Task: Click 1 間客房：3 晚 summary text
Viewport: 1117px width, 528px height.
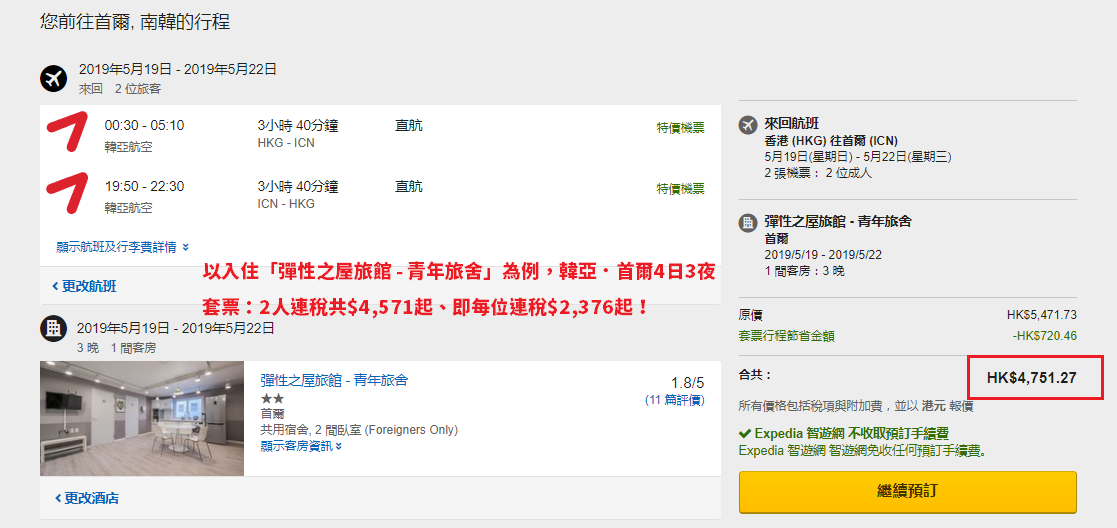Action: click(x=804, y=271)
